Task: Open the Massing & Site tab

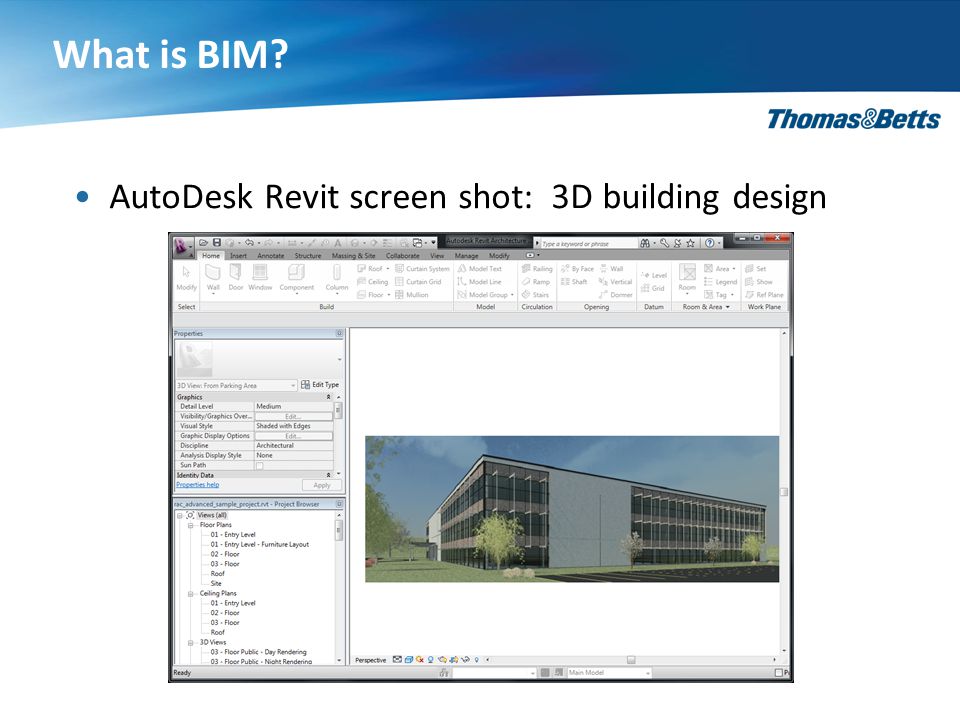Action: [x=353, y=256]
